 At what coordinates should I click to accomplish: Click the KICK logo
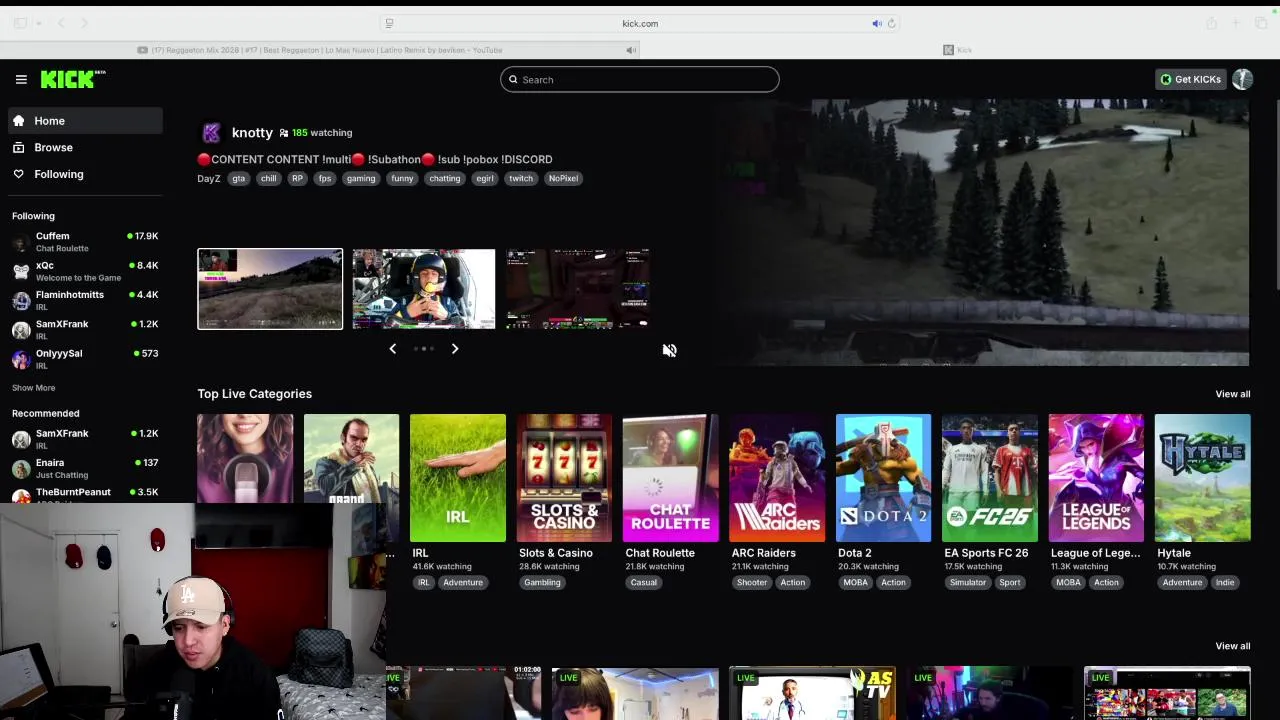(73, 79)
